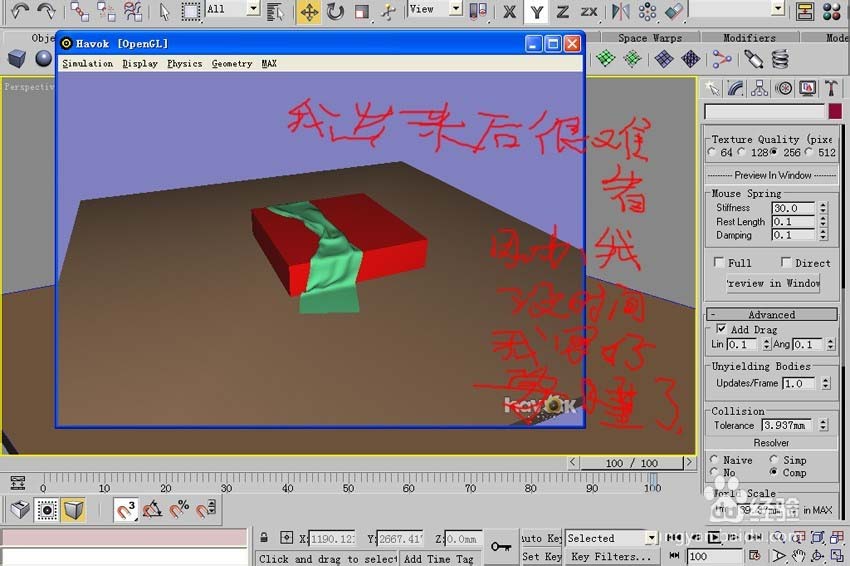Open the Physics menu in Havok window
Image resolution: width=850 pixels, height=566 pixels.
coord(184,63)
